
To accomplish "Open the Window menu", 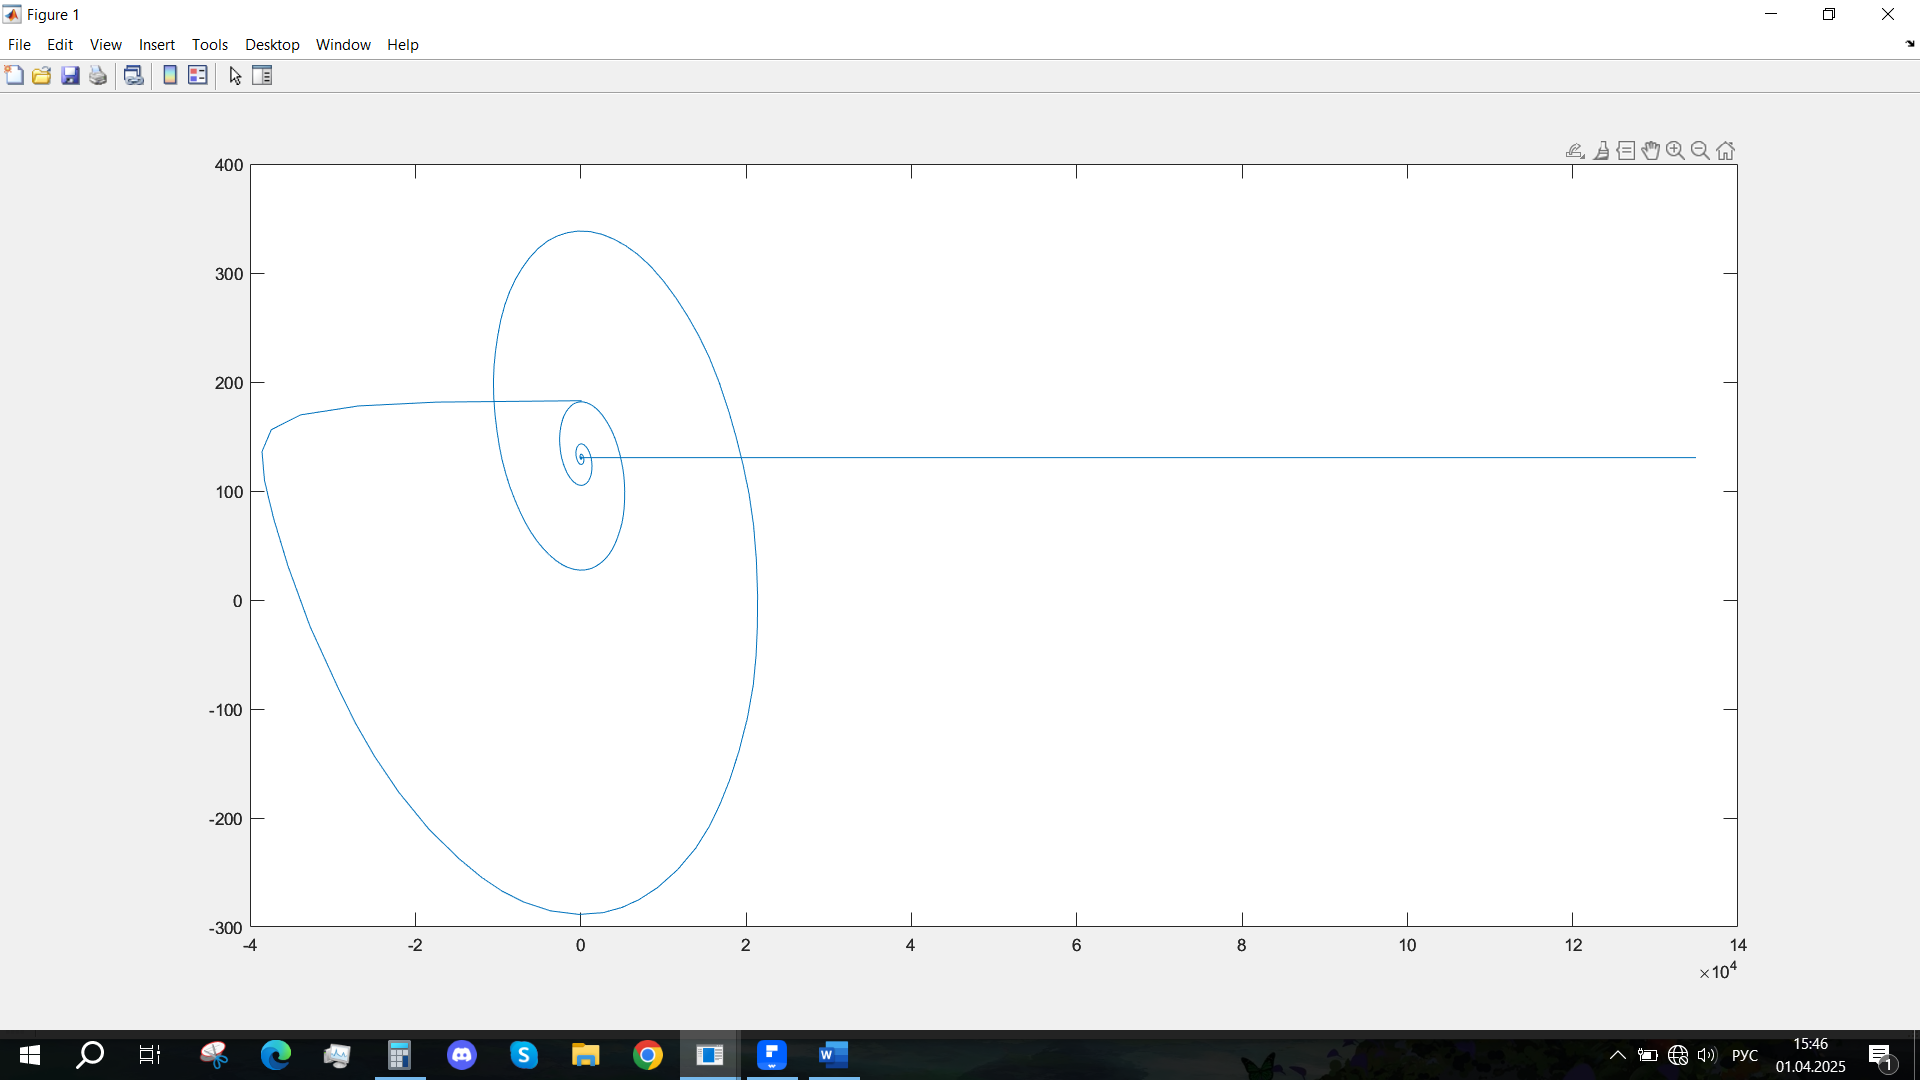I will point(343,45).
